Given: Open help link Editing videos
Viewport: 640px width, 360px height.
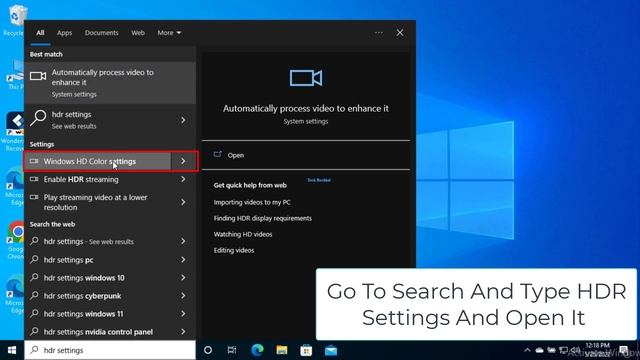Looking at the screenshot, I should [234, 250].
